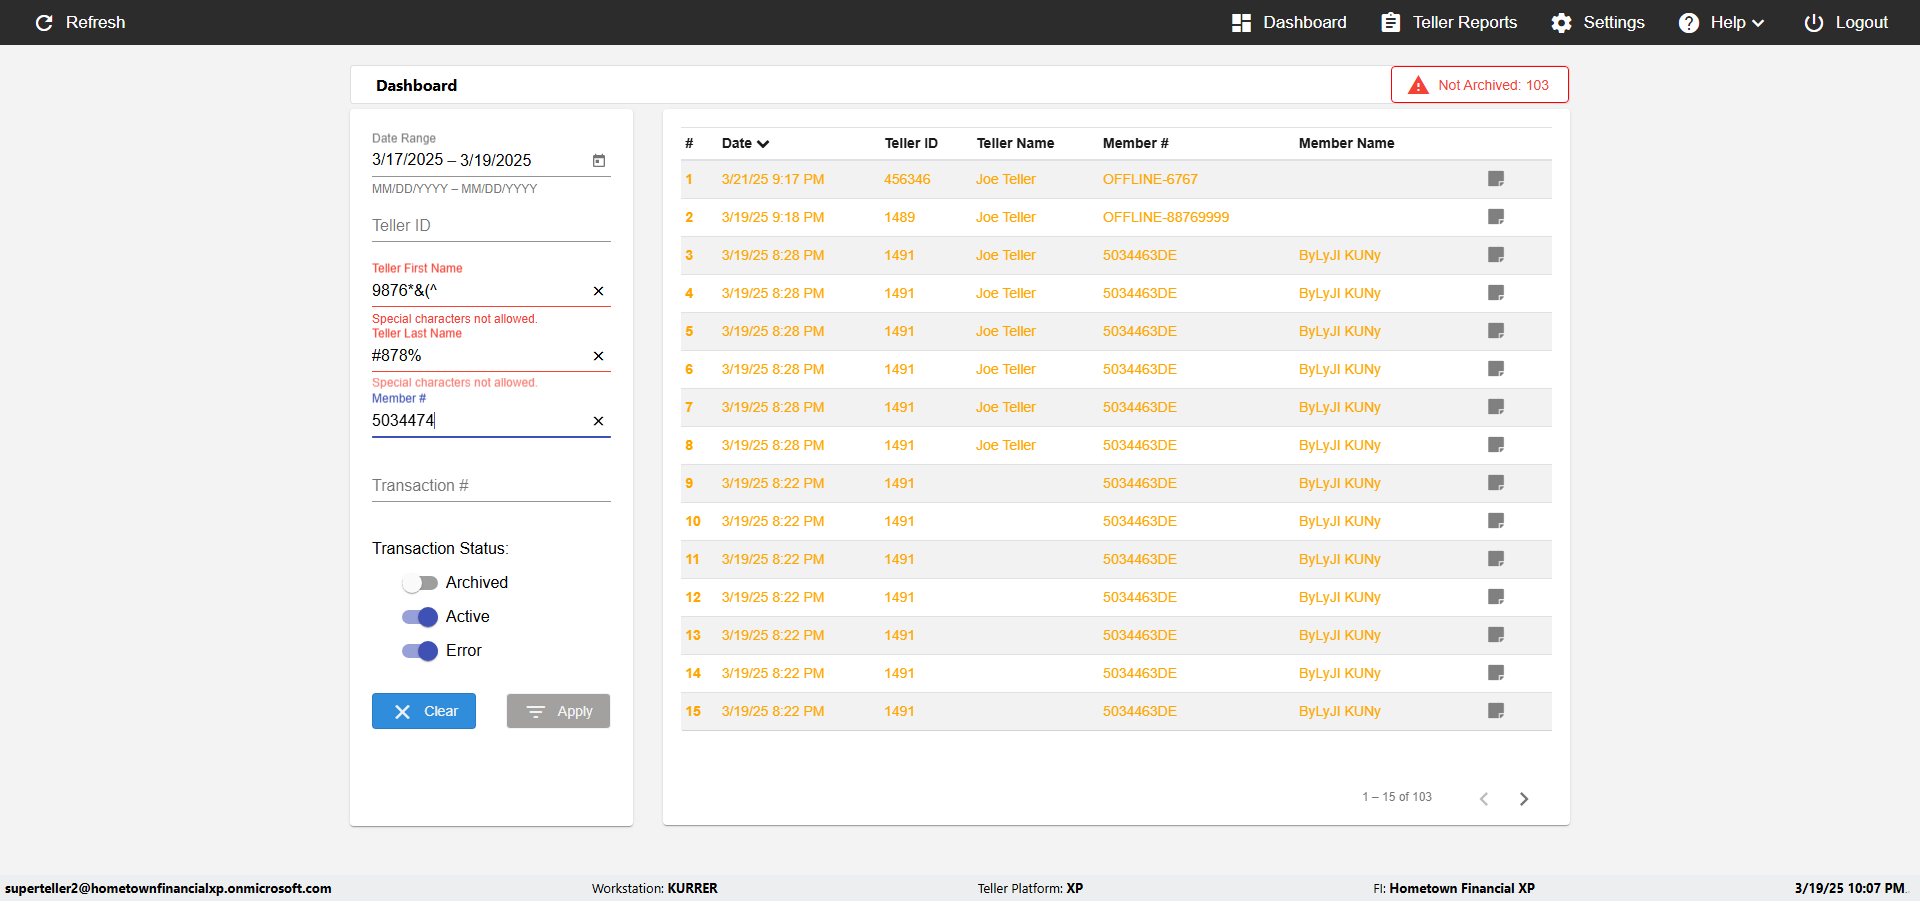Image resolution: width=1920 pixels, height=901 pixels.
Task: Enable the Archived status toggle
Action: coord(420,583)
